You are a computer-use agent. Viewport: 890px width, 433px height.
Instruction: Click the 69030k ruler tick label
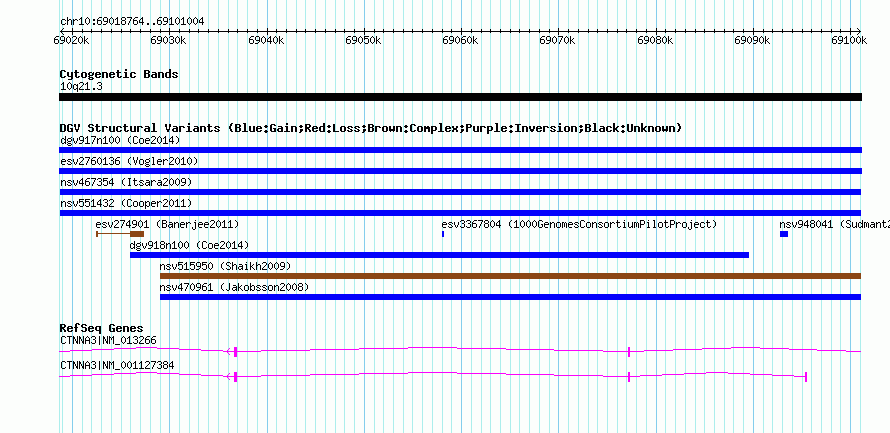point(169,40)
